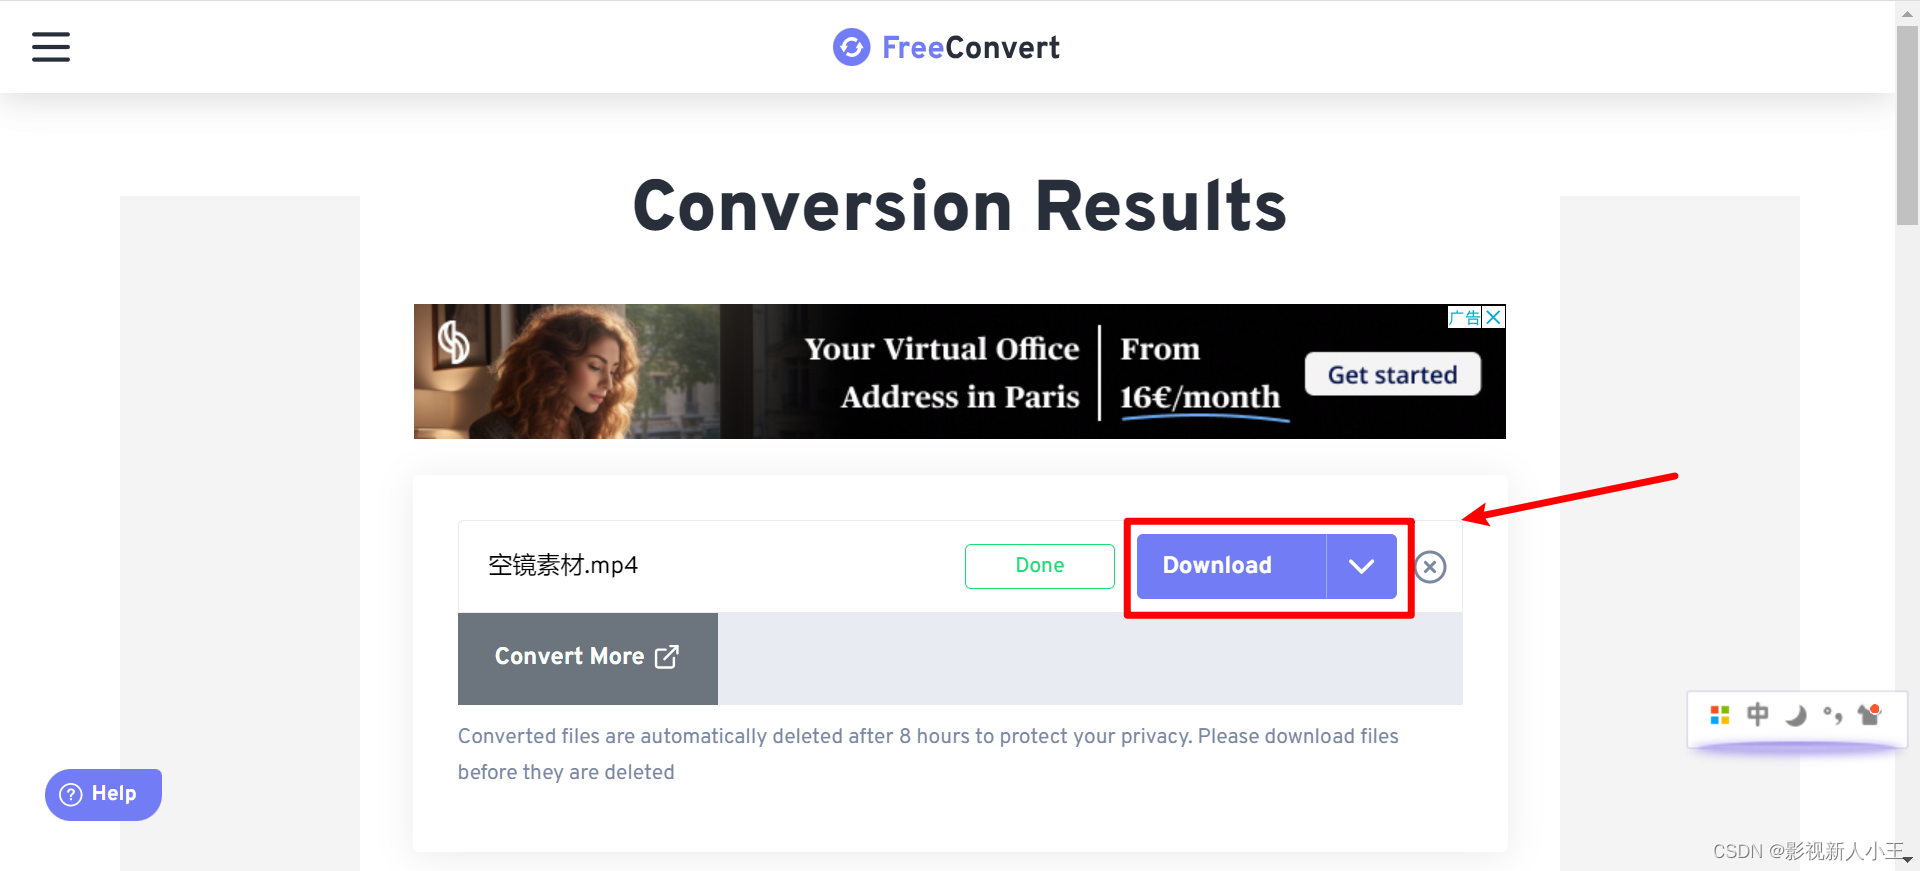Remove the 空镜素材.mp4 file with X icon
1920x871 pixels.
(1430, 567)
